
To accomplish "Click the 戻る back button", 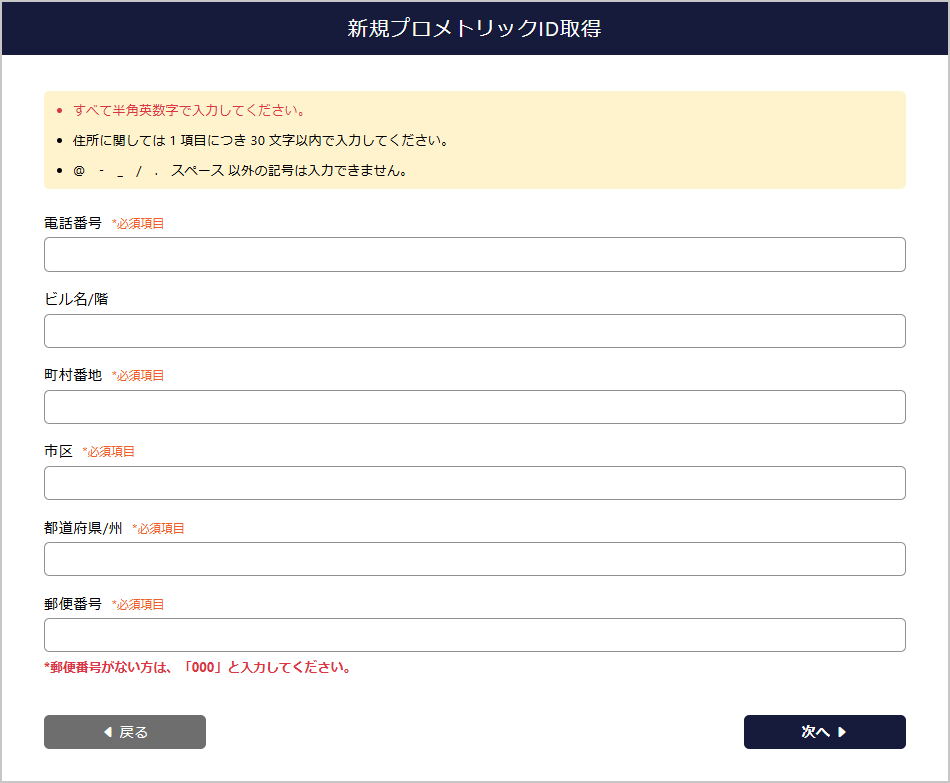I will [124, 731].
